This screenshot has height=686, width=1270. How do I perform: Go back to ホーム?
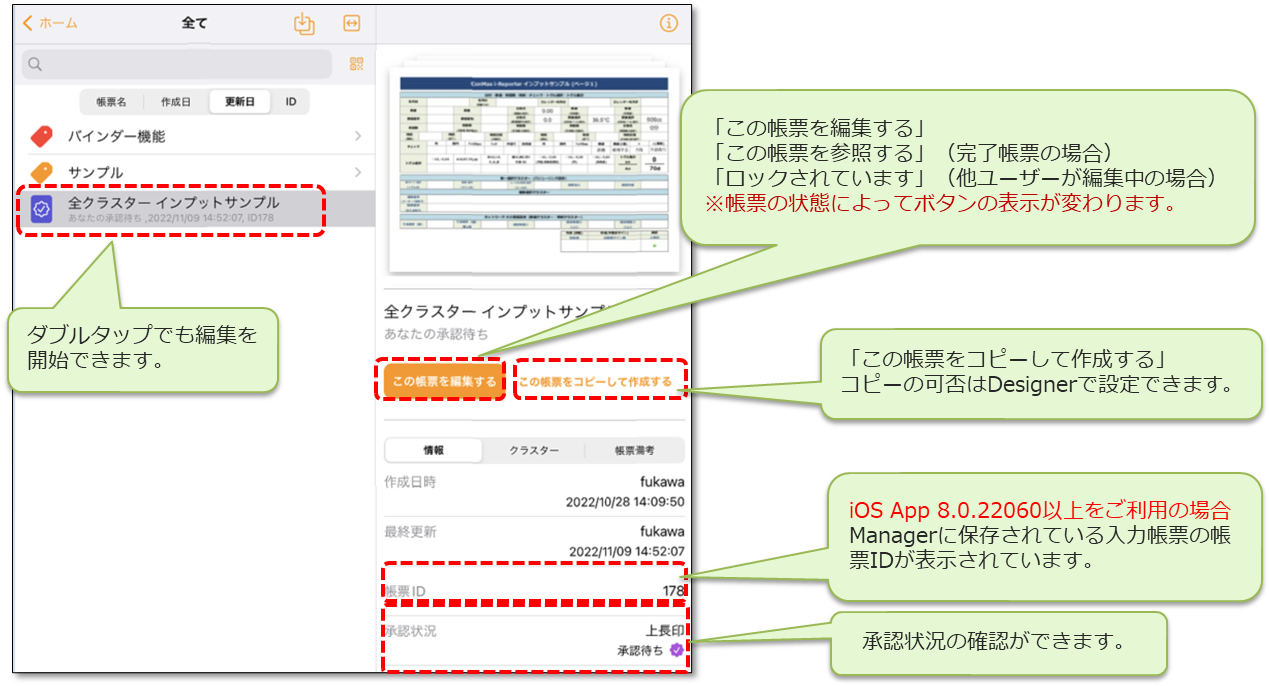tap(50, 23)
